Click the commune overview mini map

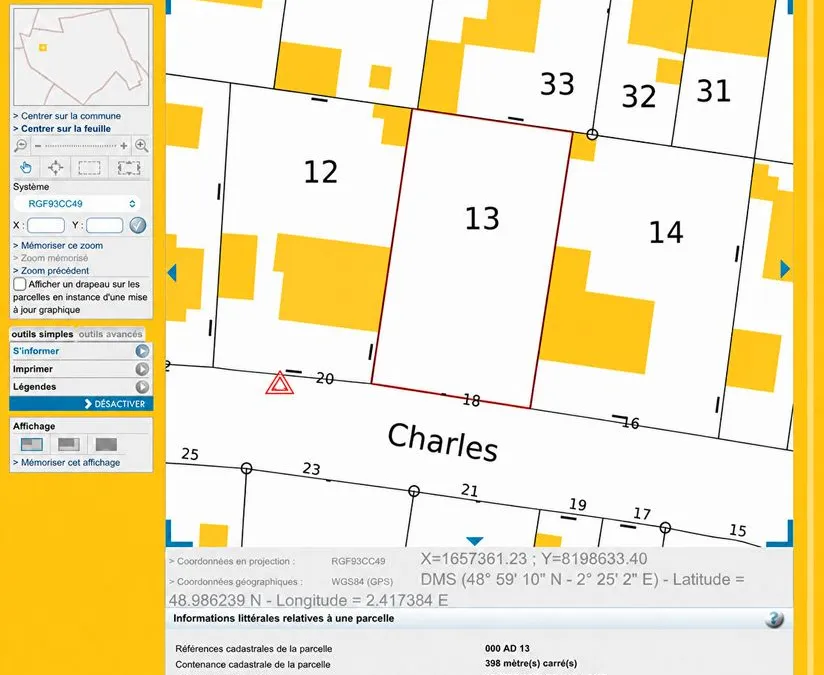click(81, 57)
